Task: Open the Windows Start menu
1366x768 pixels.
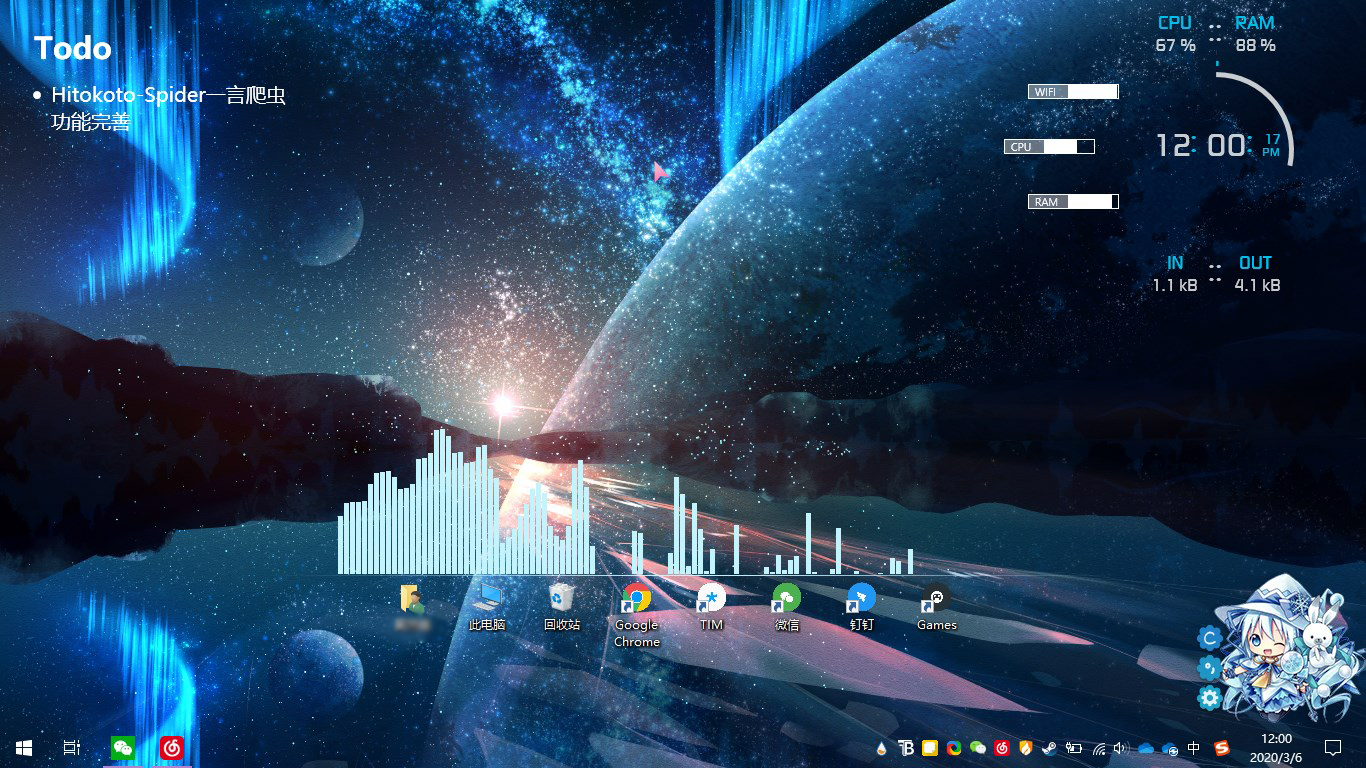Action: (x=24, y=747)
